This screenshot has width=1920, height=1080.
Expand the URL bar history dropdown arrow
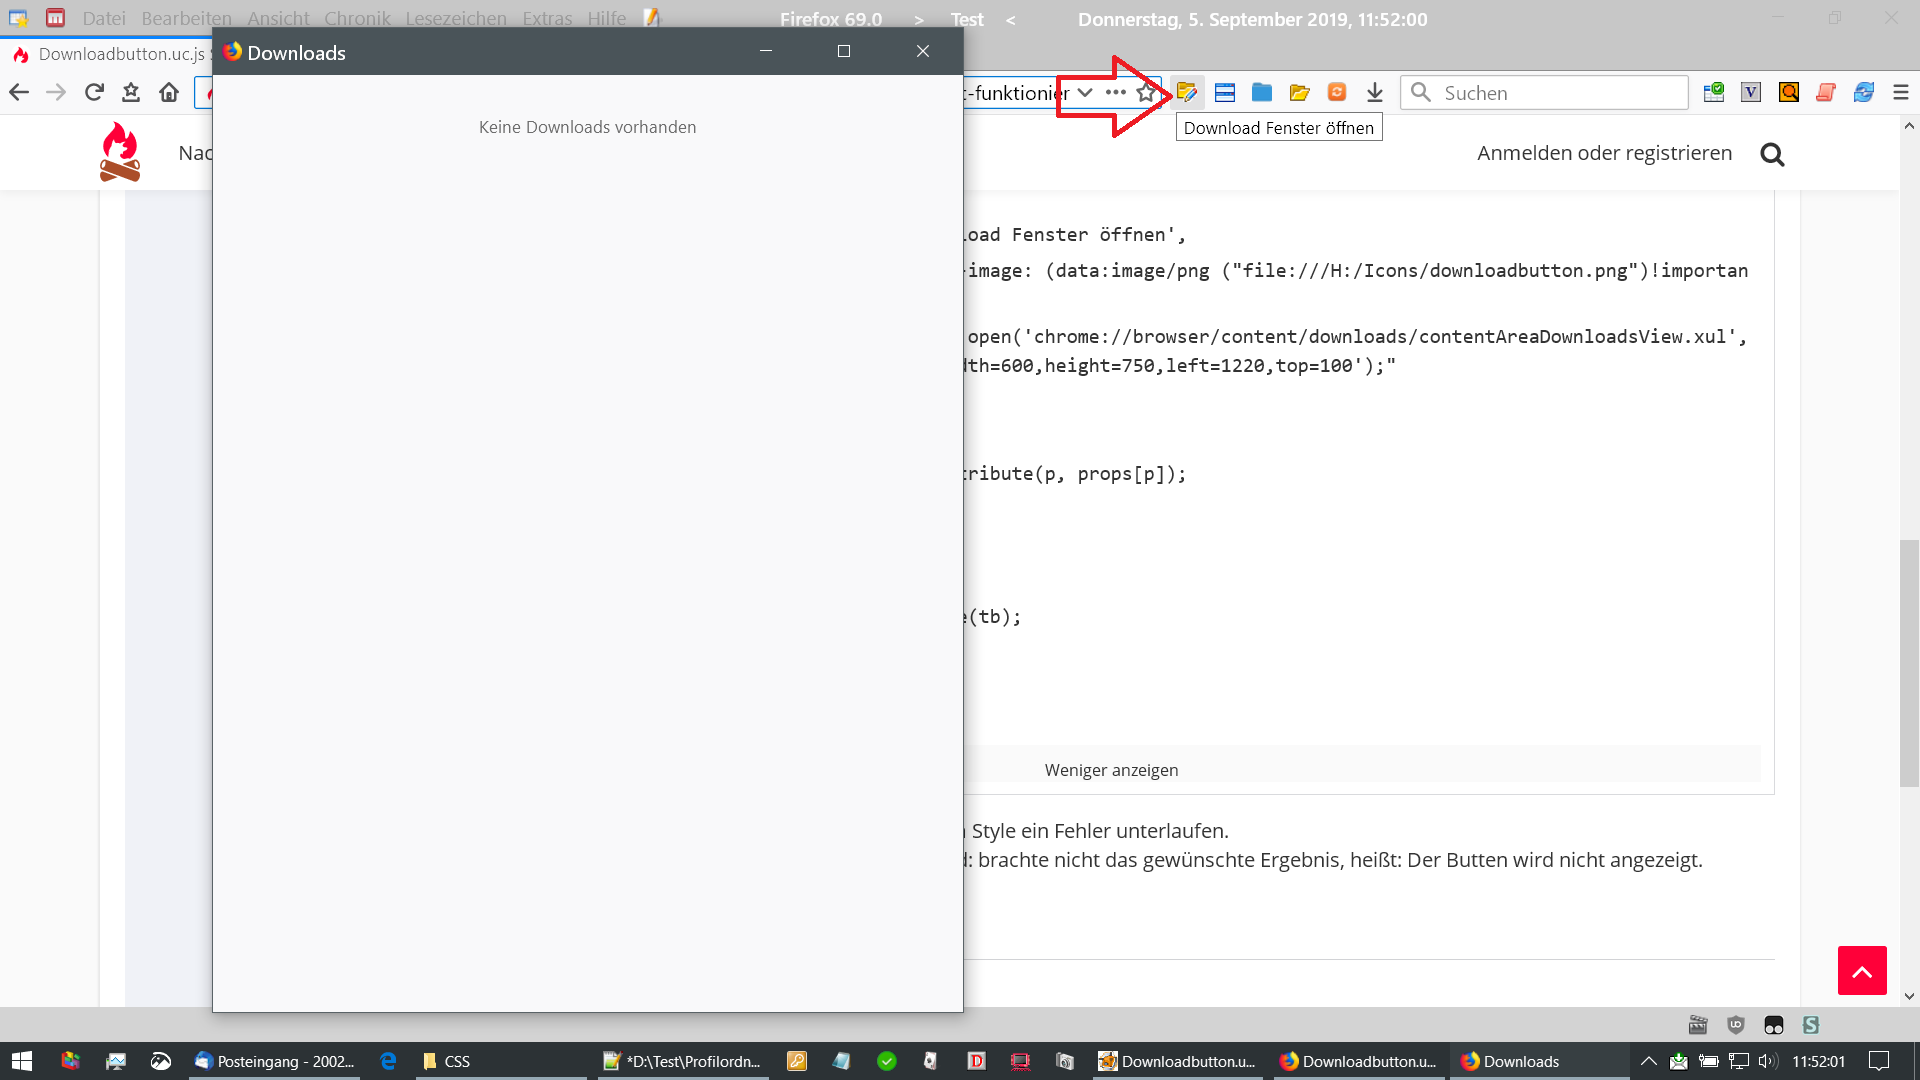pyautogui.click(x=1085, y=93)
